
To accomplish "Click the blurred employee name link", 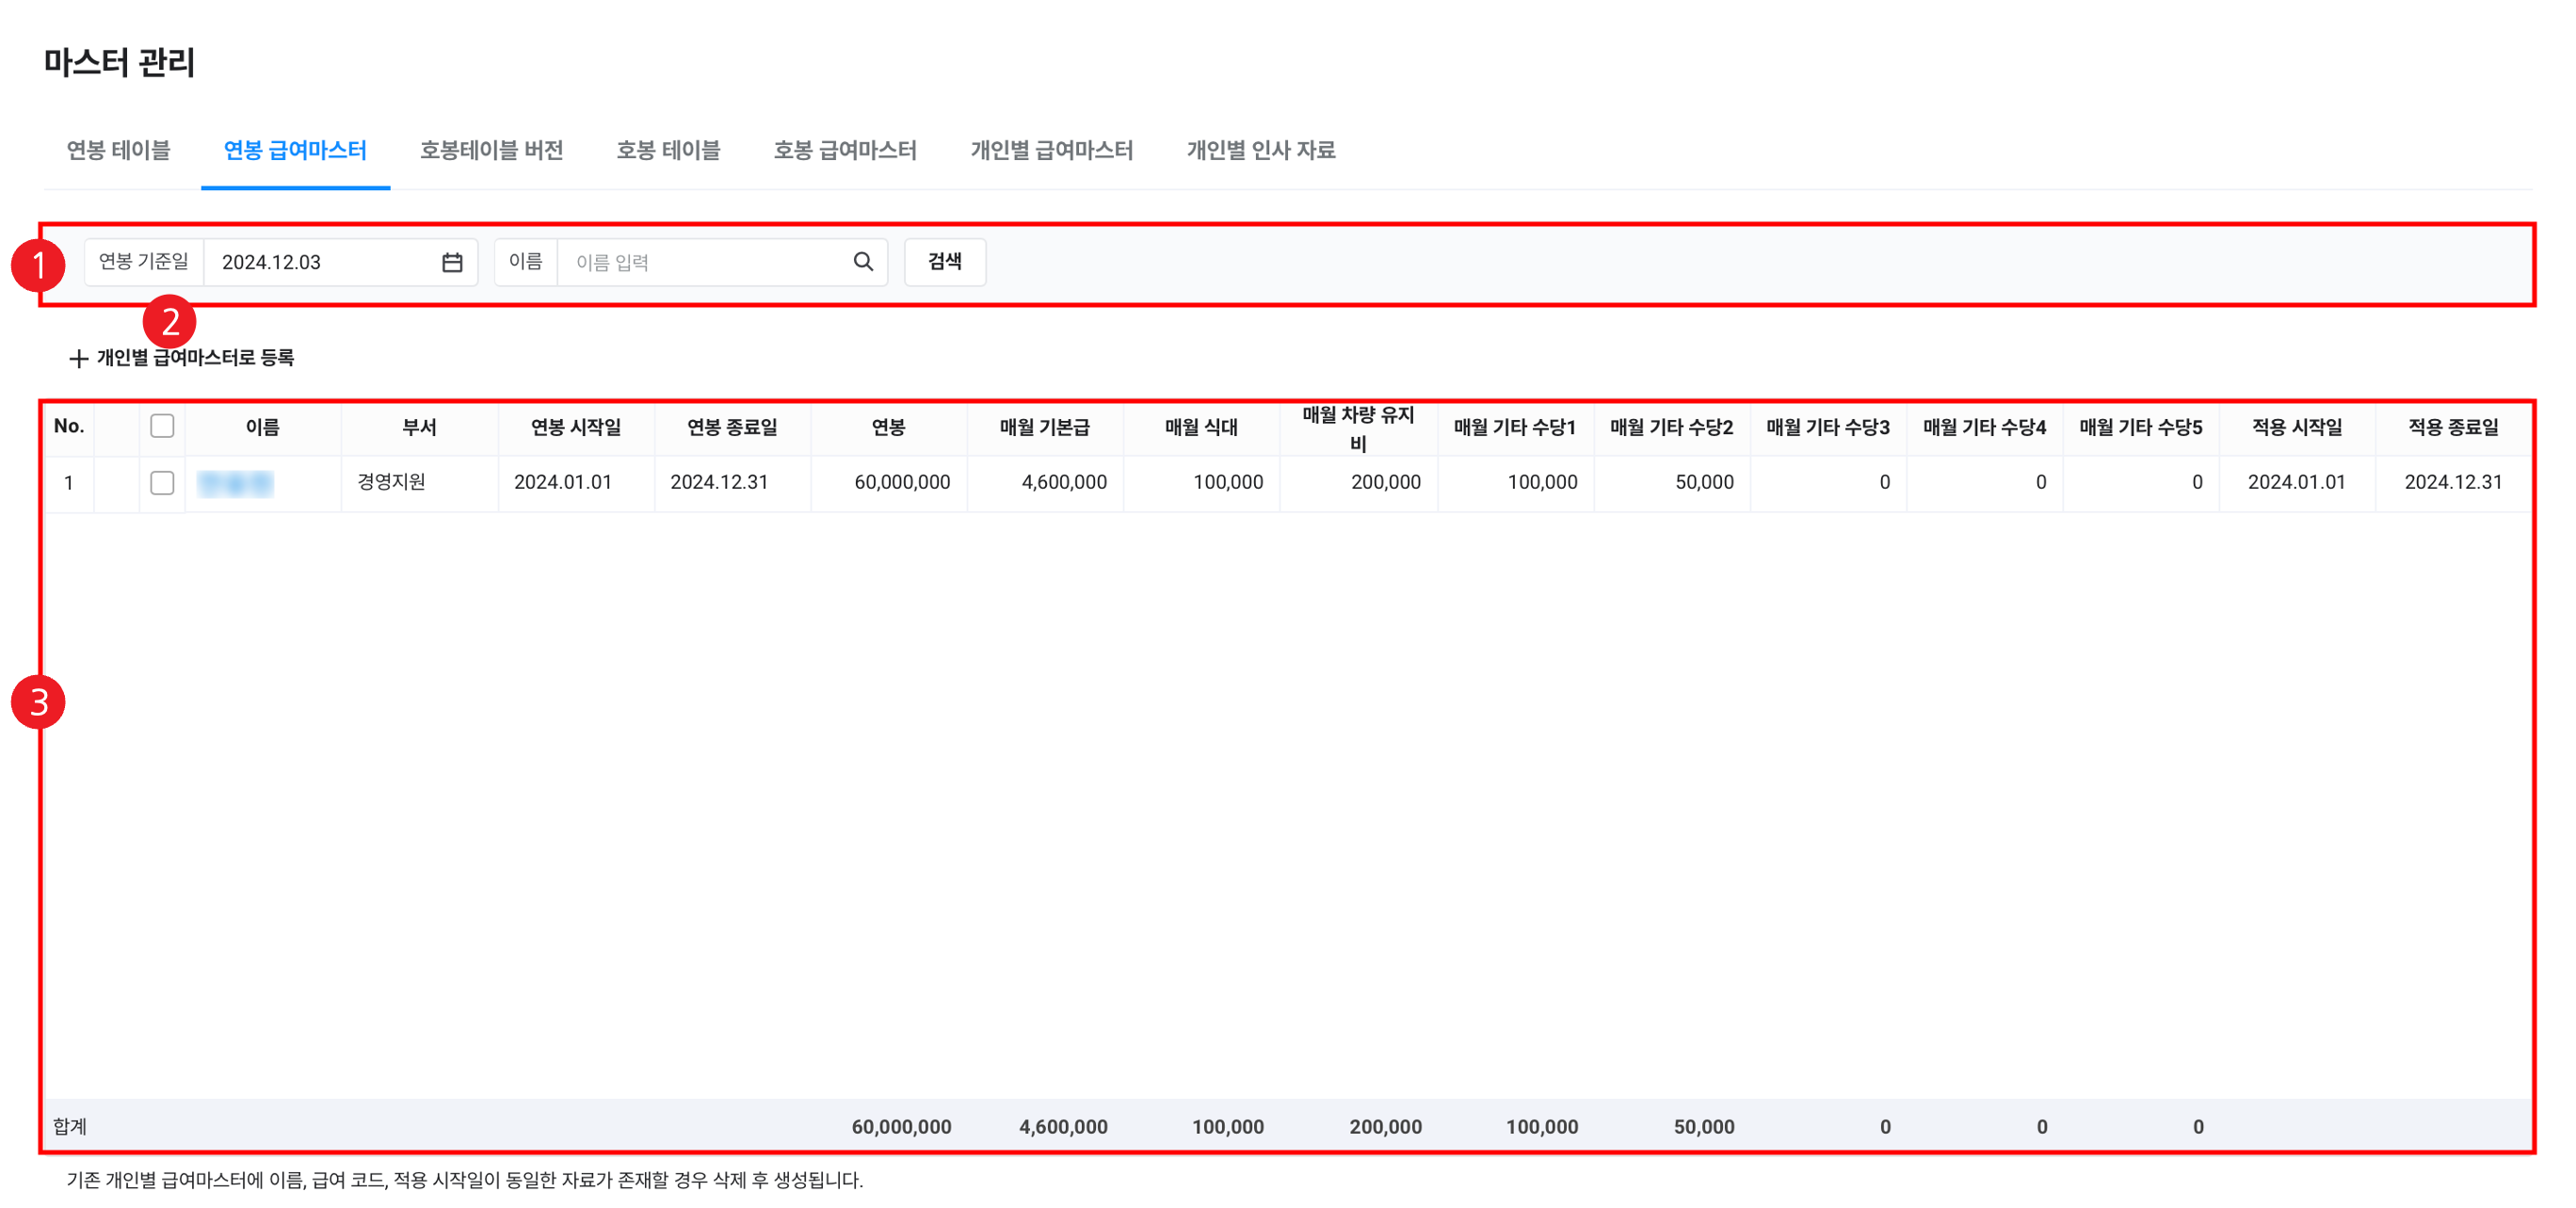I will coord(235,483).
